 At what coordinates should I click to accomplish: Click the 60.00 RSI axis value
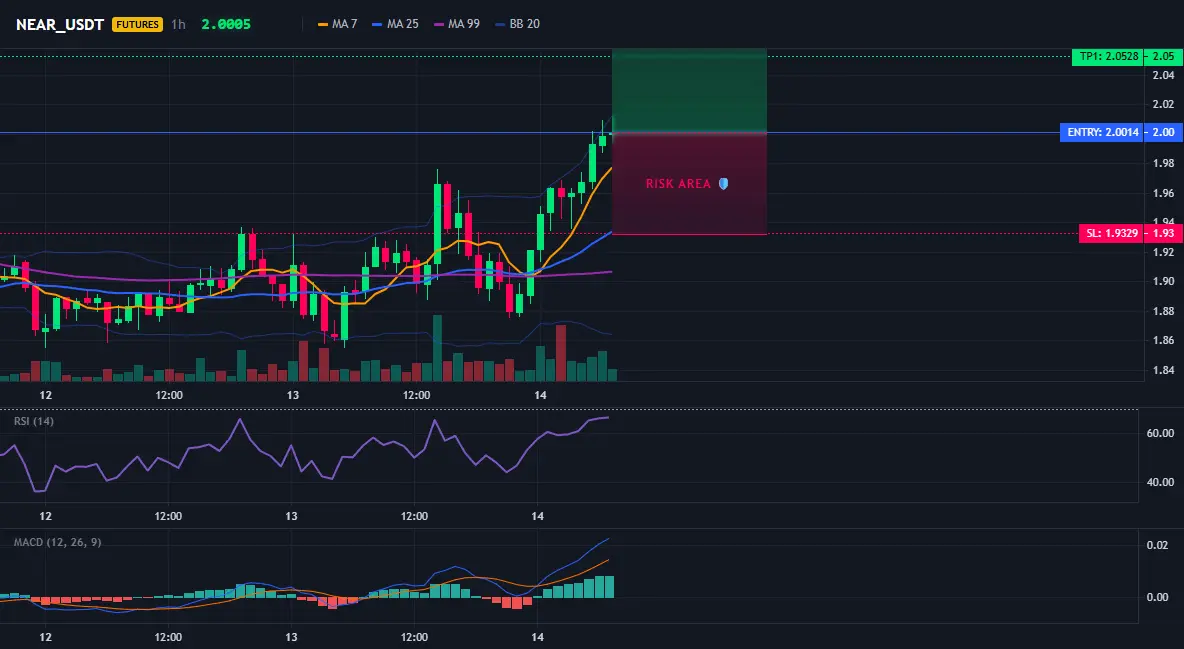[1161, 433]
